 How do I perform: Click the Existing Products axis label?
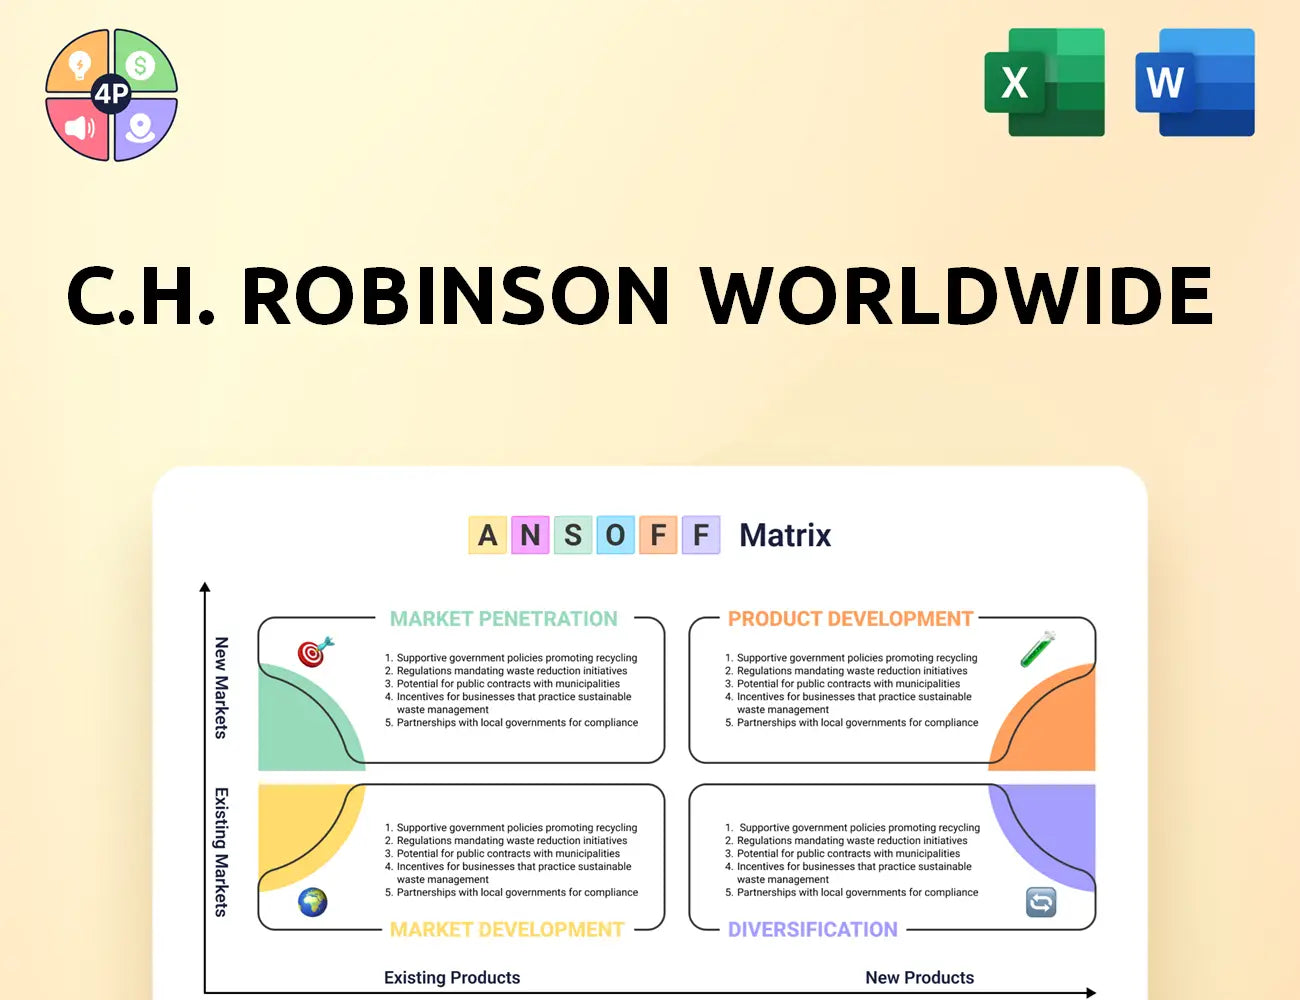tap(452, 977)
